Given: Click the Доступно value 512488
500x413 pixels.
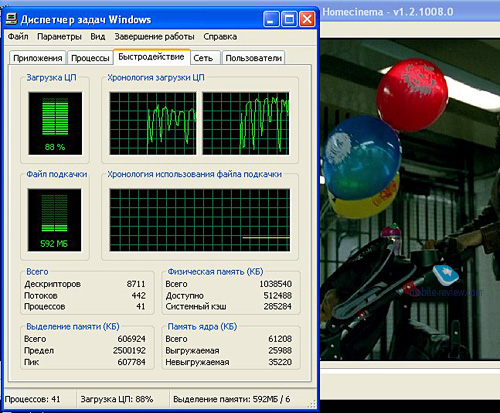Looking at the screenshot, I should (x=278, y=295).
